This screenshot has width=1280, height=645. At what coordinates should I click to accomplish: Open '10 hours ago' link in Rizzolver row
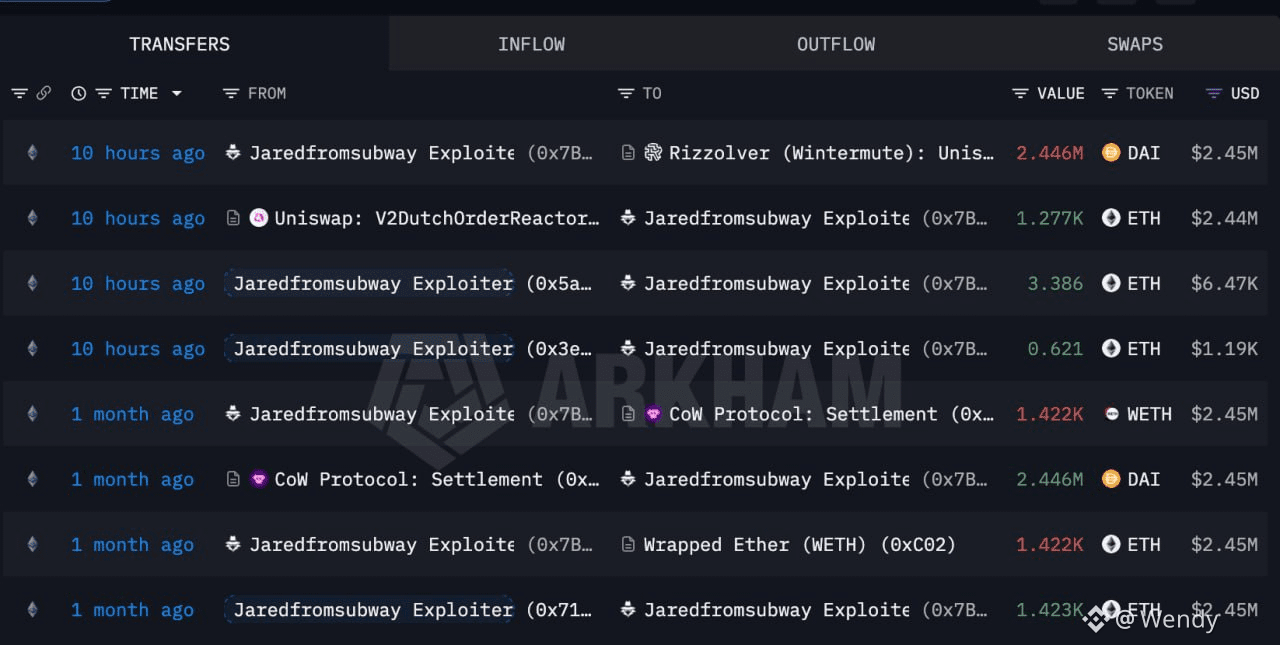pyautogui.click(x=138, y=153)
